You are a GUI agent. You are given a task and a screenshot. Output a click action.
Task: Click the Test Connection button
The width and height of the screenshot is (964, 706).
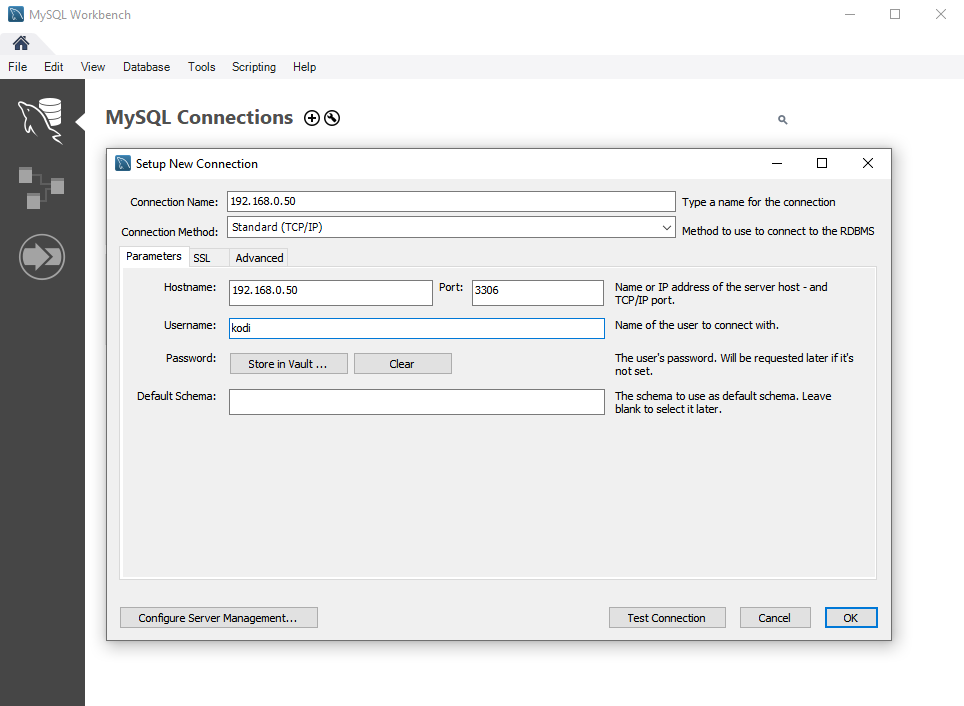coord(667,617)
